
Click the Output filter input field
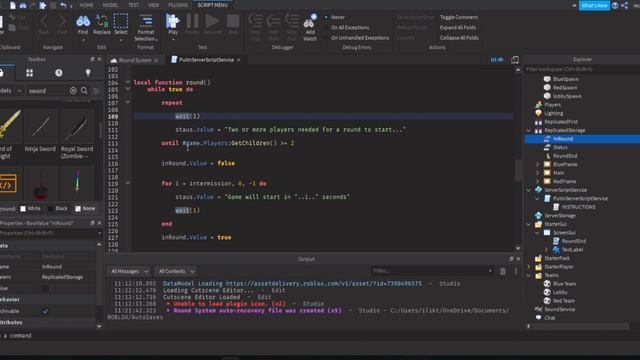pos(433,271)
